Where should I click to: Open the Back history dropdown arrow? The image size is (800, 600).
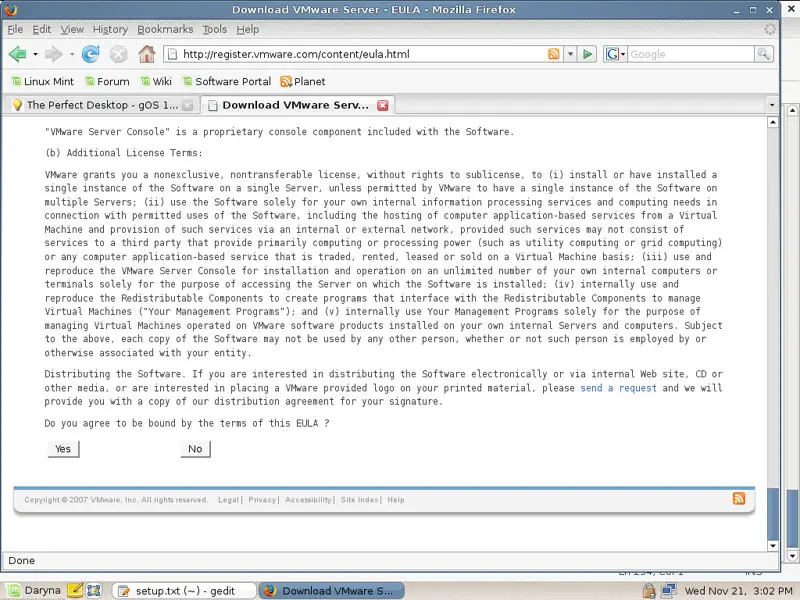point(35,54)
